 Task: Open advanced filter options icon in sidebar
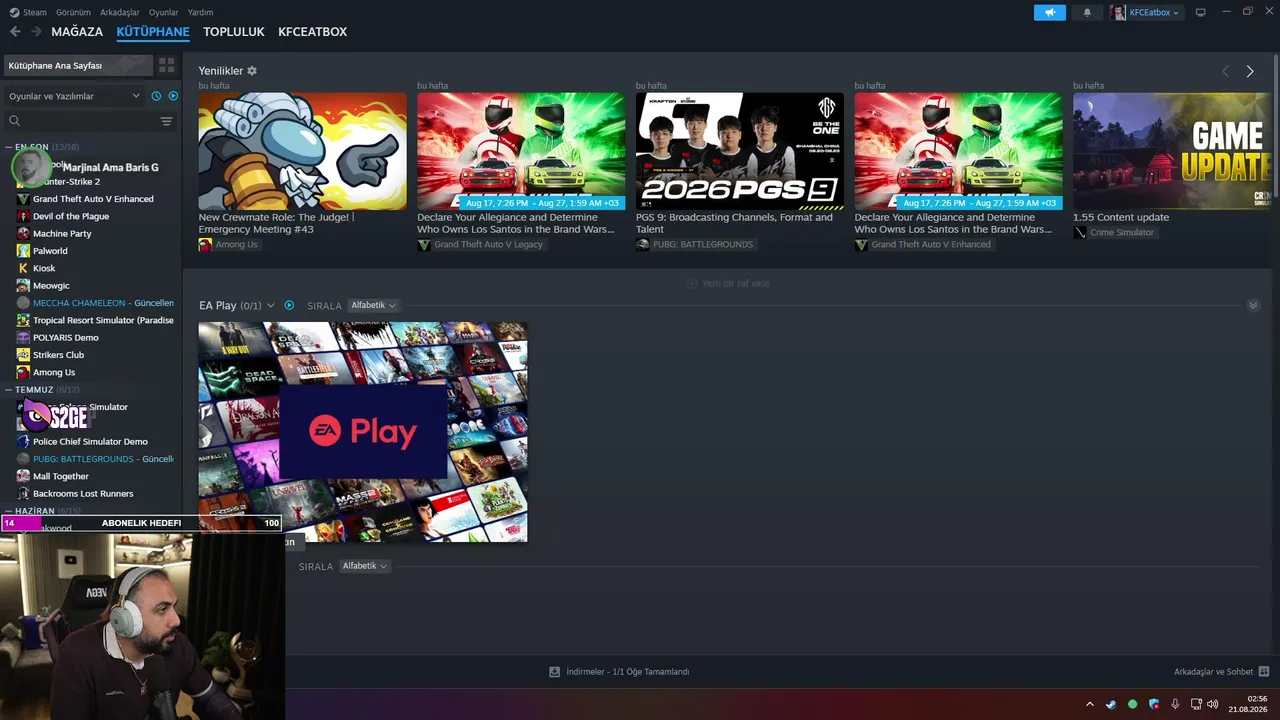click(x=166, y=121)
